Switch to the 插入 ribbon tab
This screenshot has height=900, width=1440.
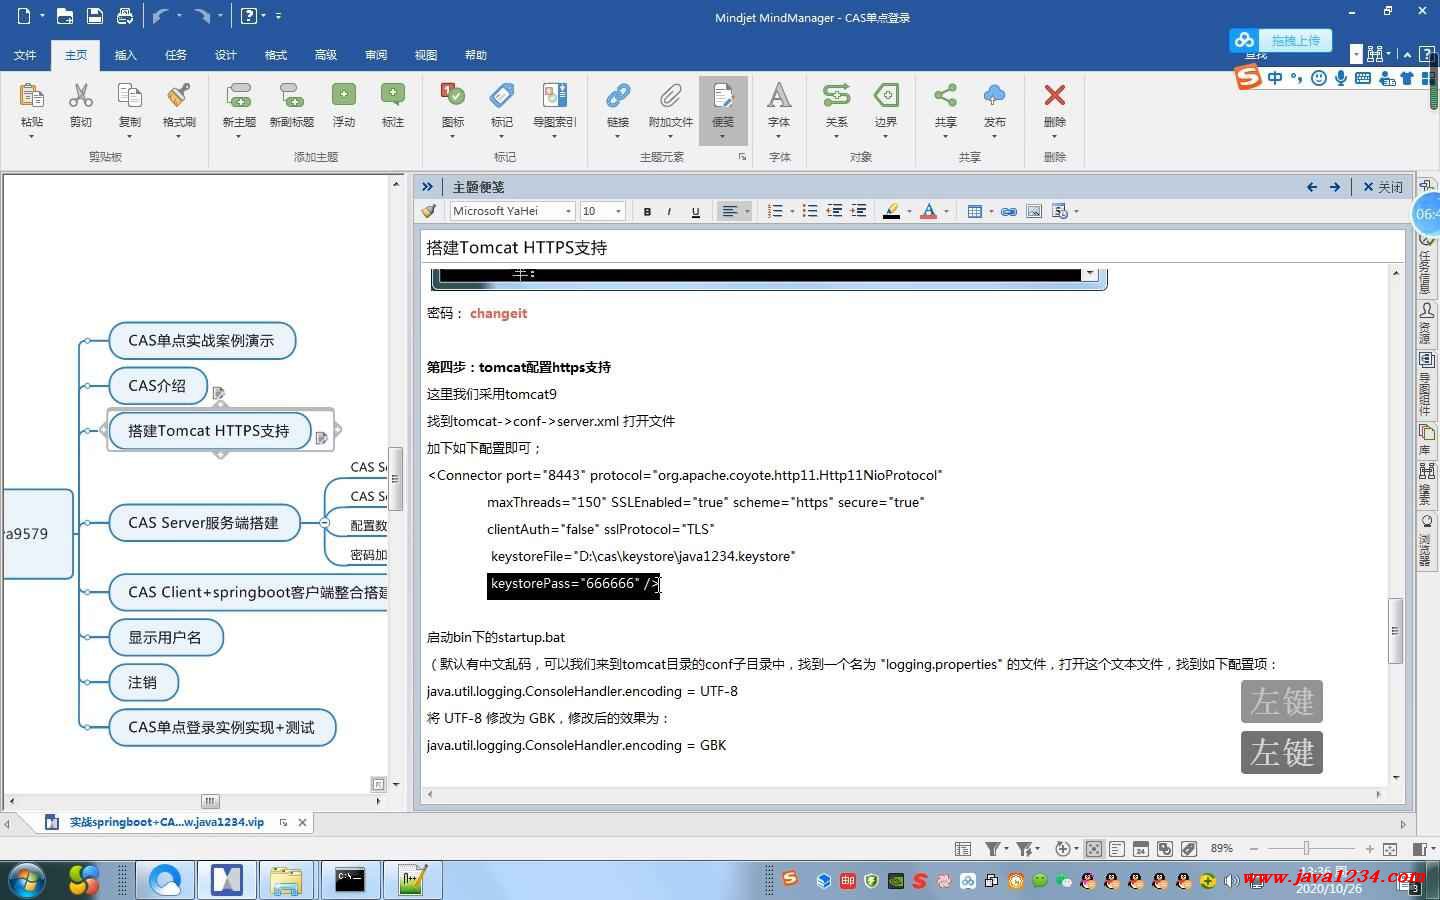click(x=126, y=55)
